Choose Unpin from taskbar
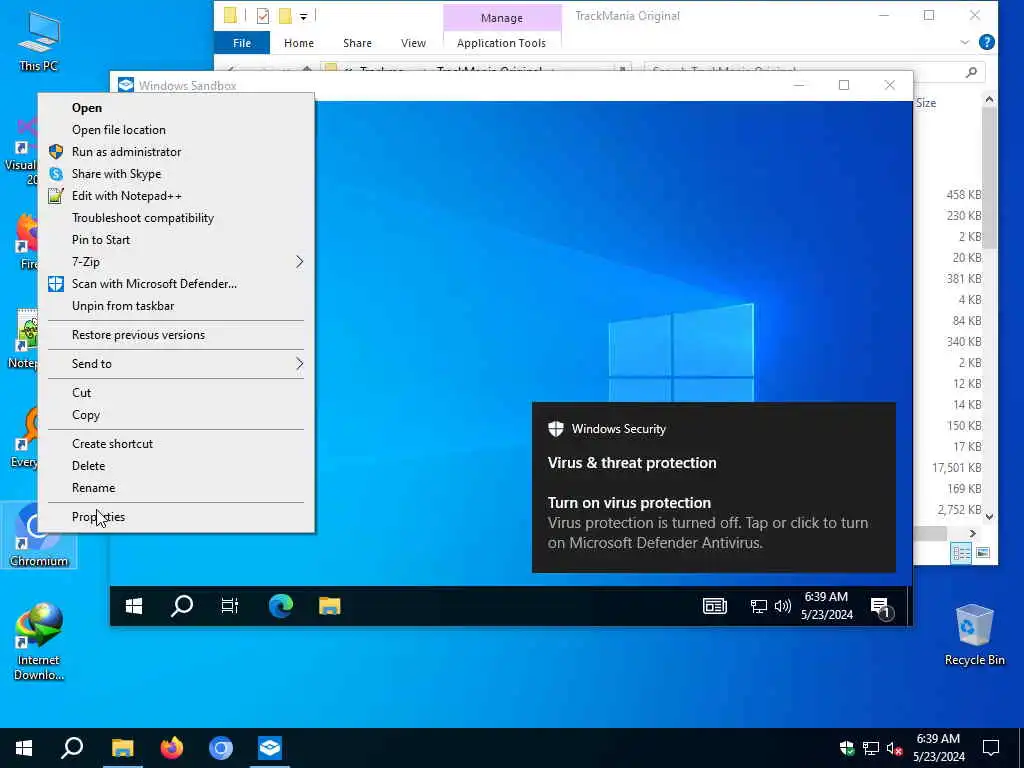This screenshot has height=768, width=1024. click(176, 306)
